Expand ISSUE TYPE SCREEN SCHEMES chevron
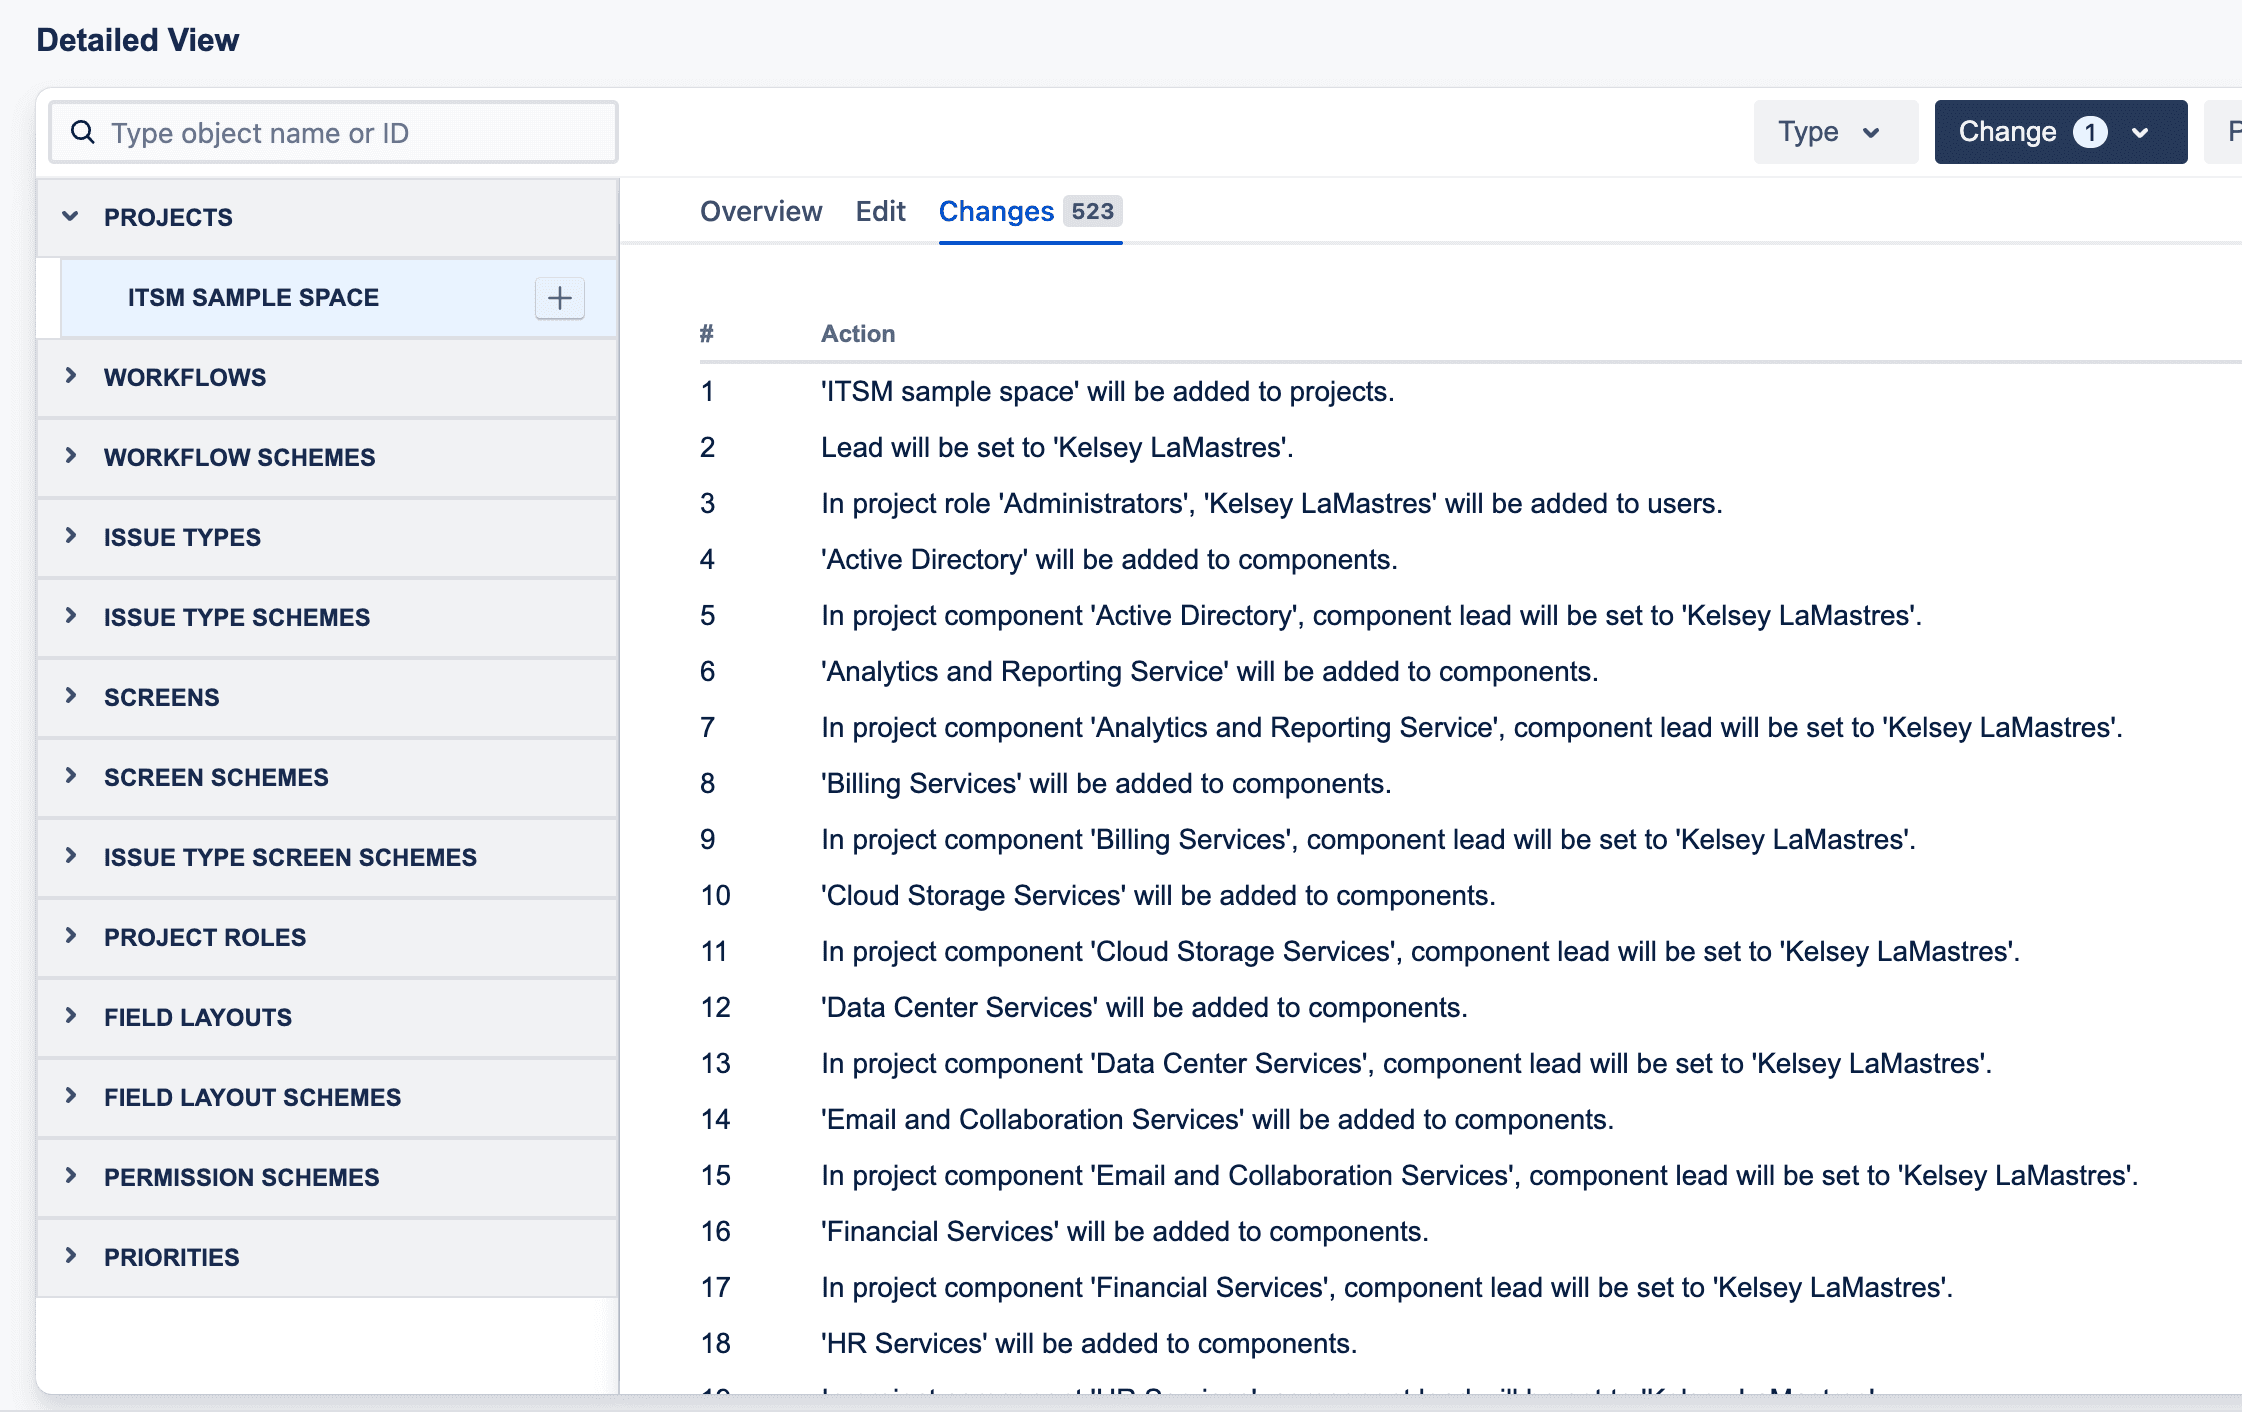The image size is (2242, 1418). [70, 856]
